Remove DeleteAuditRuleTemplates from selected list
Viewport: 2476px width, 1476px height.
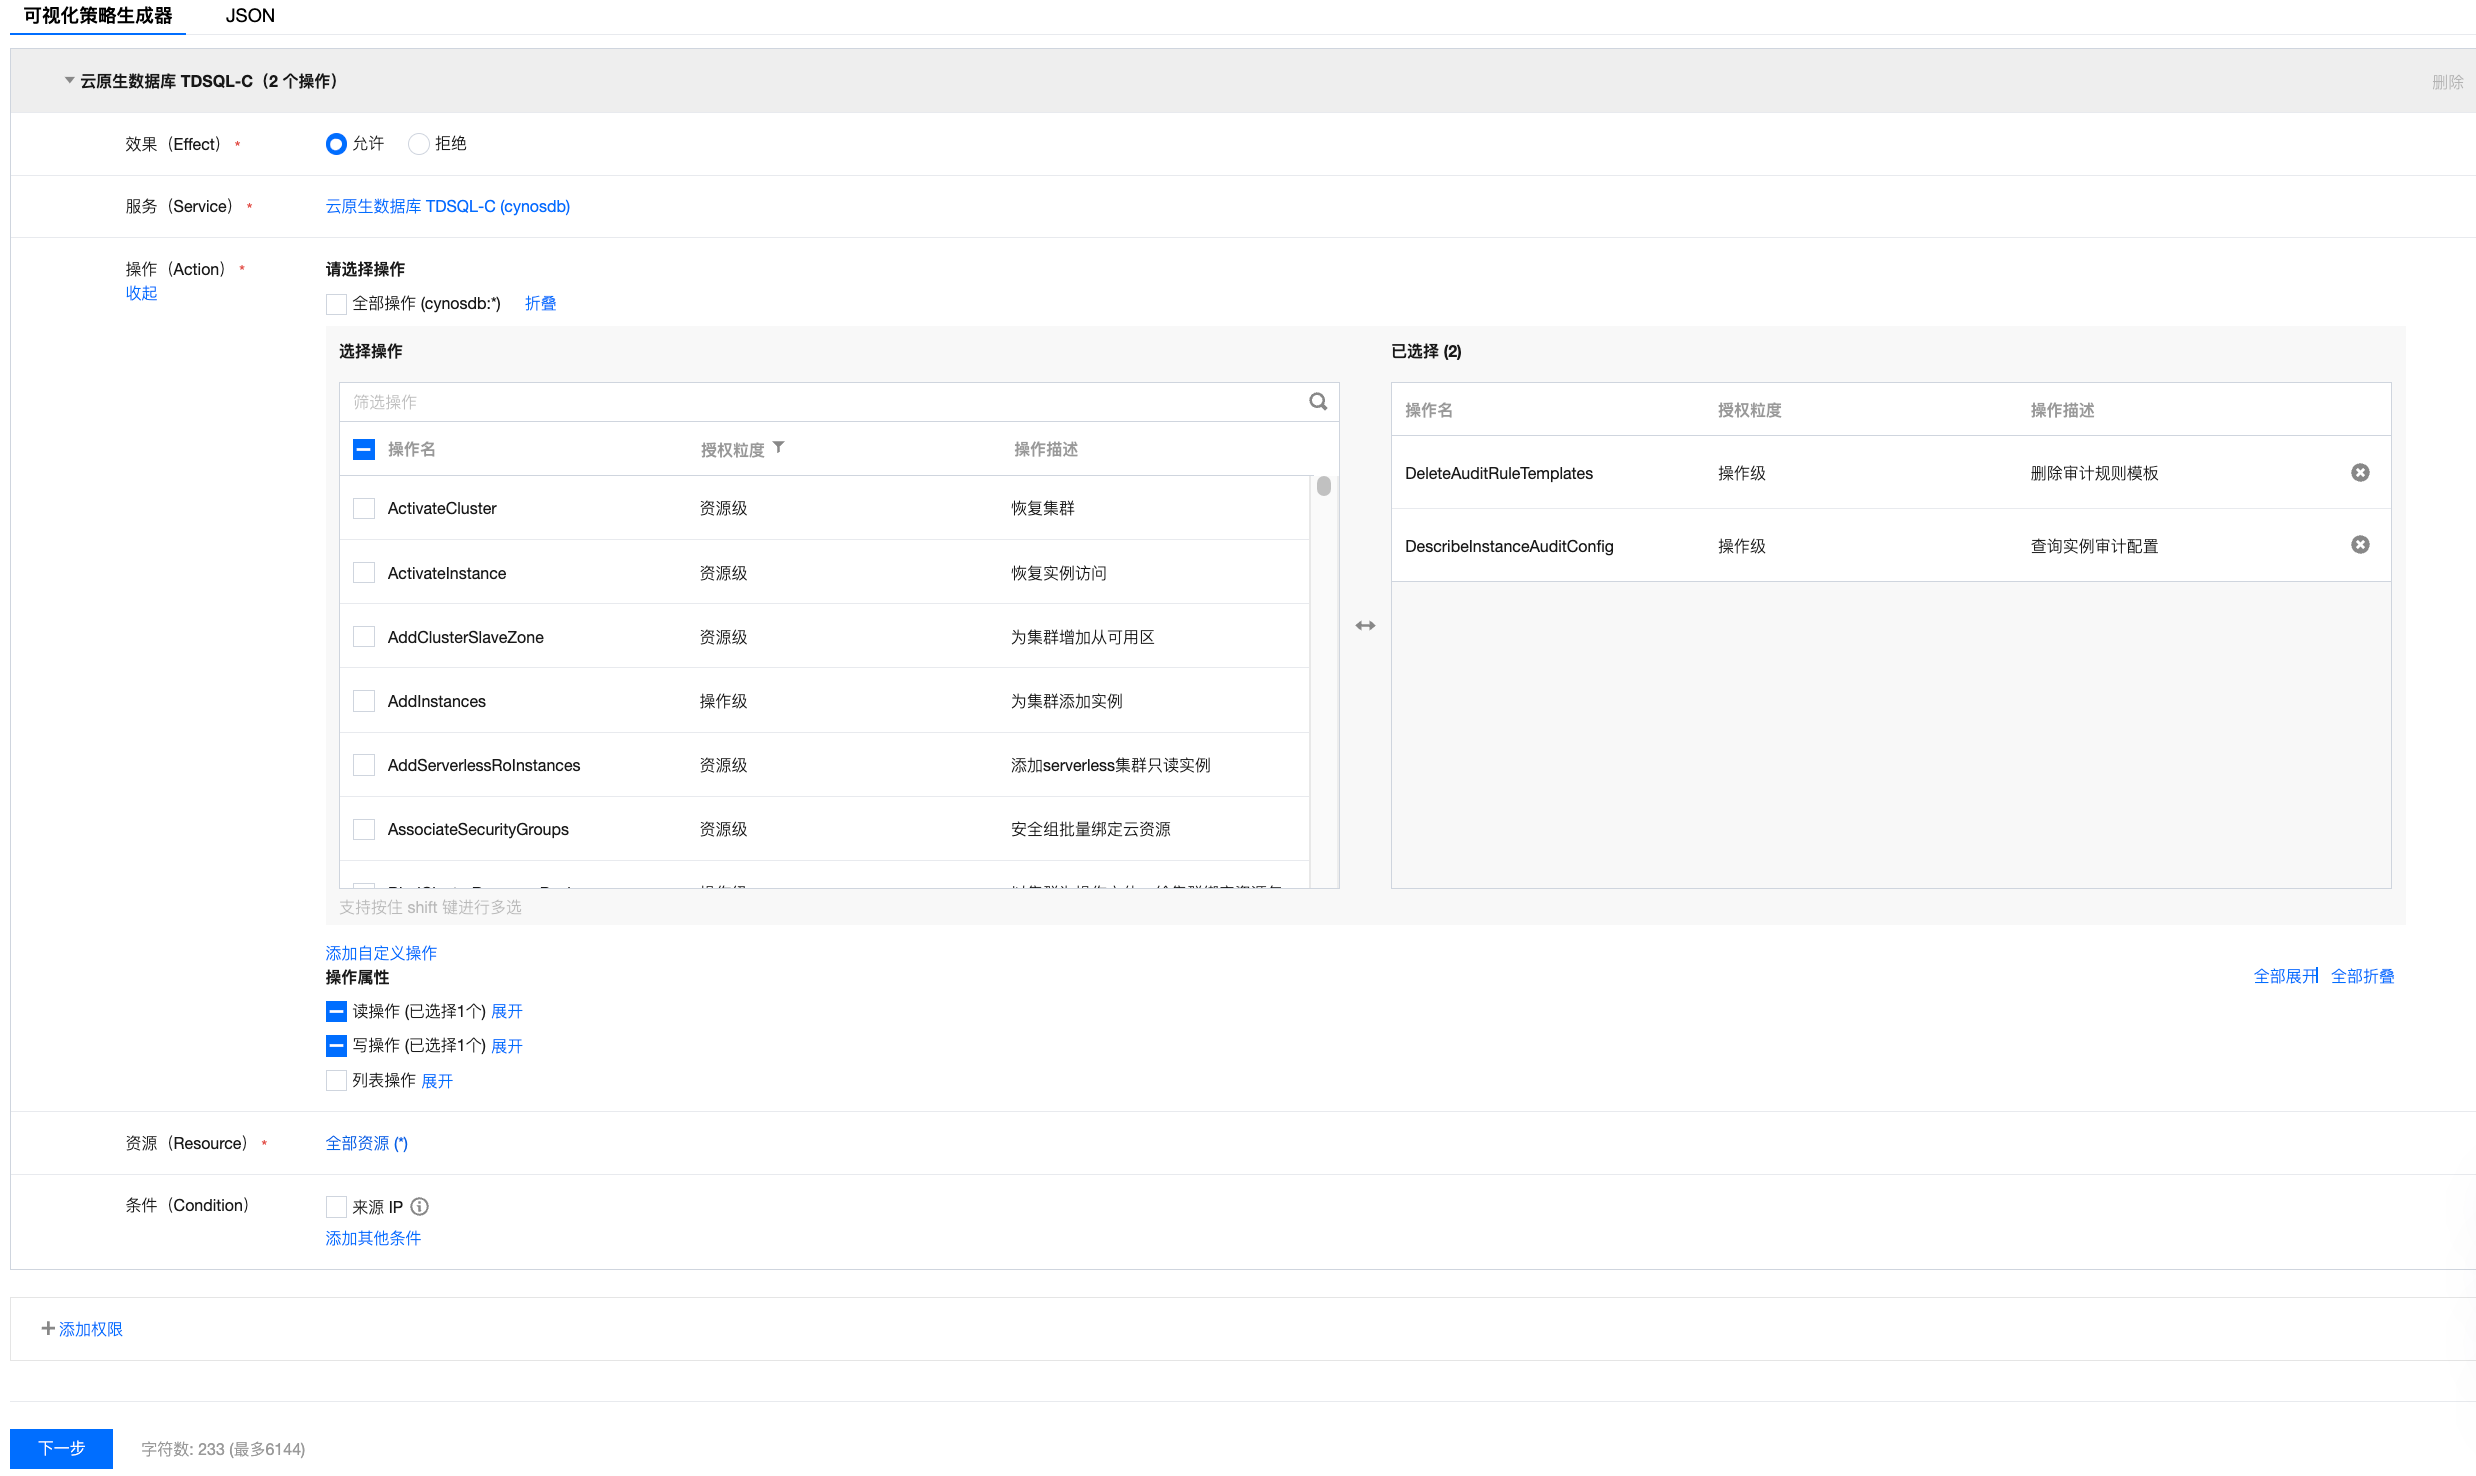point(2359,472)
